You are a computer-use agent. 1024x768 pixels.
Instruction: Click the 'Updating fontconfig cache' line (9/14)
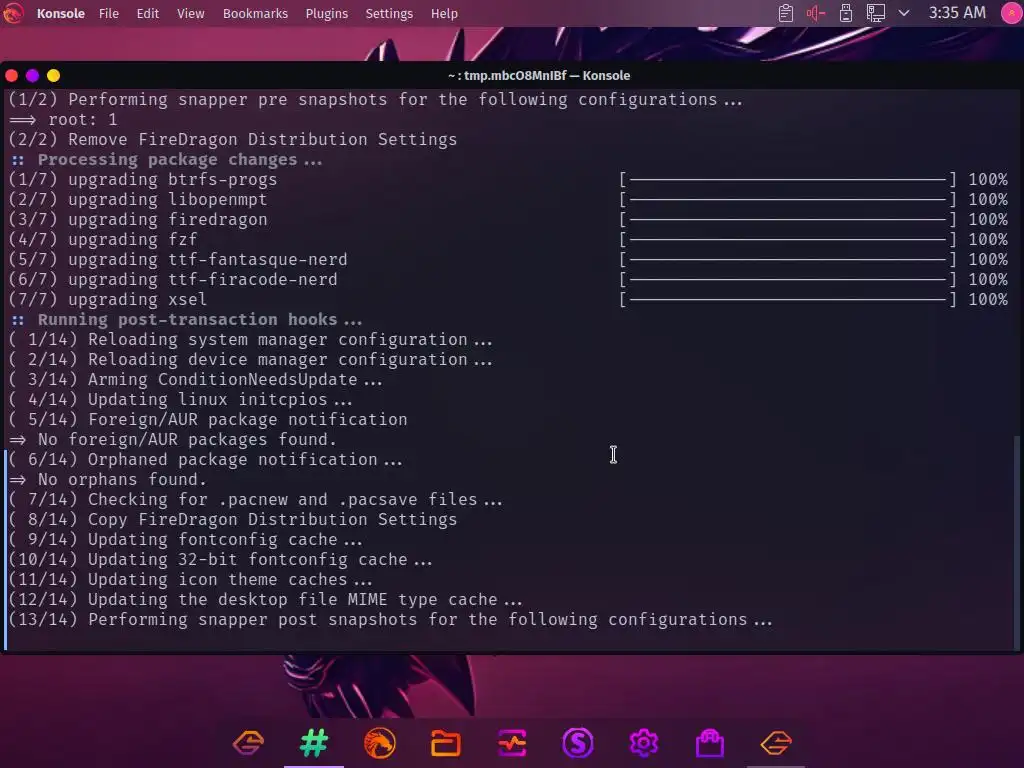pos(186,539)
